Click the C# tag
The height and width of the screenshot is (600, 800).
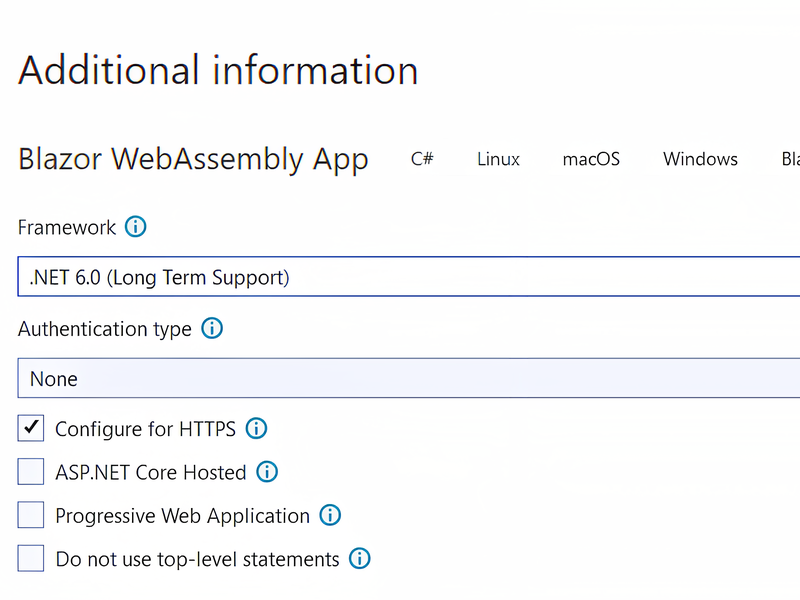tap(422, 159)
